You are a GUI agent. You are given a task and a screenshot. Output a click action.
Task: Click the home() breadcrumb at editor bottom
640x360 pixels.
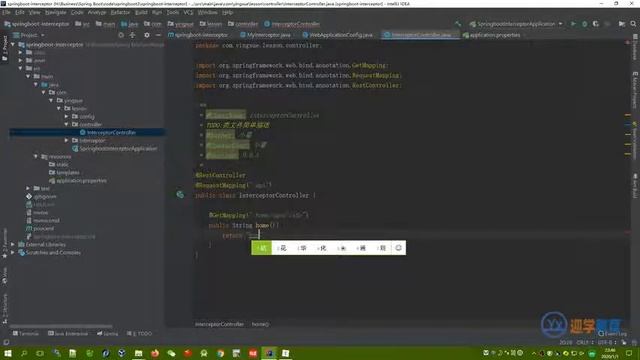tap(260, 324)
